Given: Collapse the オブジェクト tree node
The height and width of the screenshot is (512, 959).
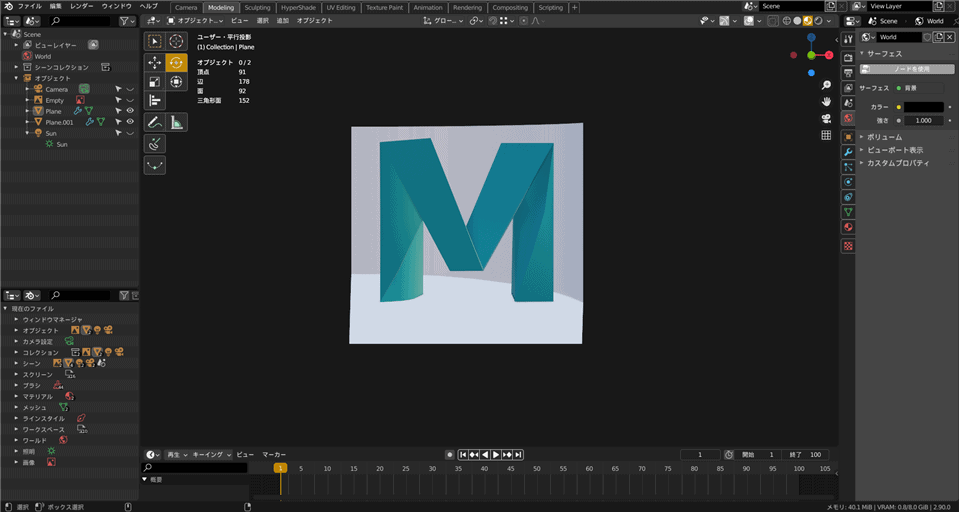Looking at the screenshot, I should pos(17,78).
